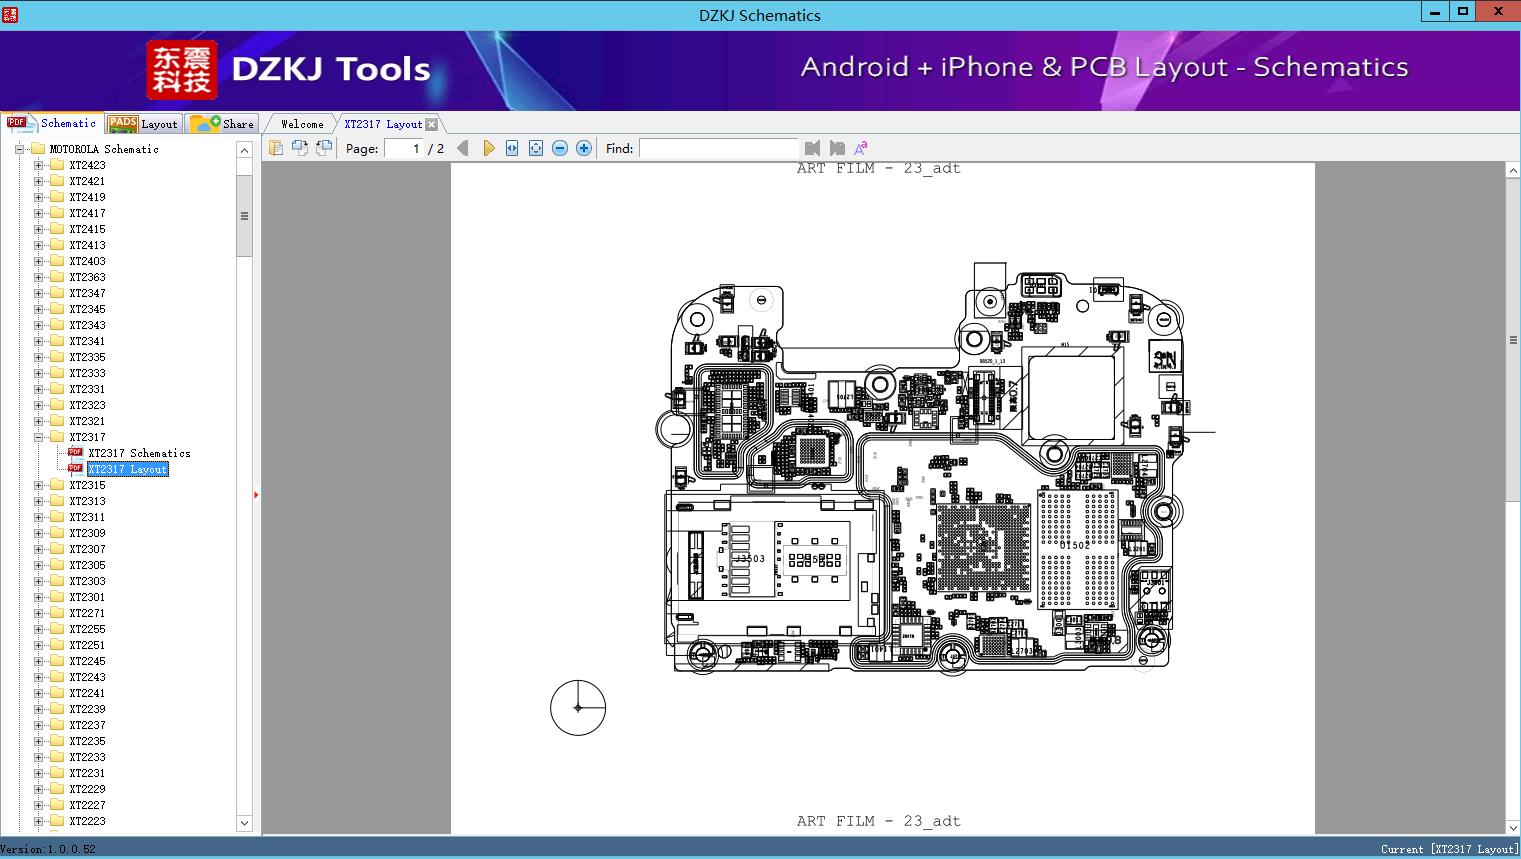Viewport: 1521px width, 859px height.
Task: Click the DZKJ Tools red logo
Action: (182, 70)
